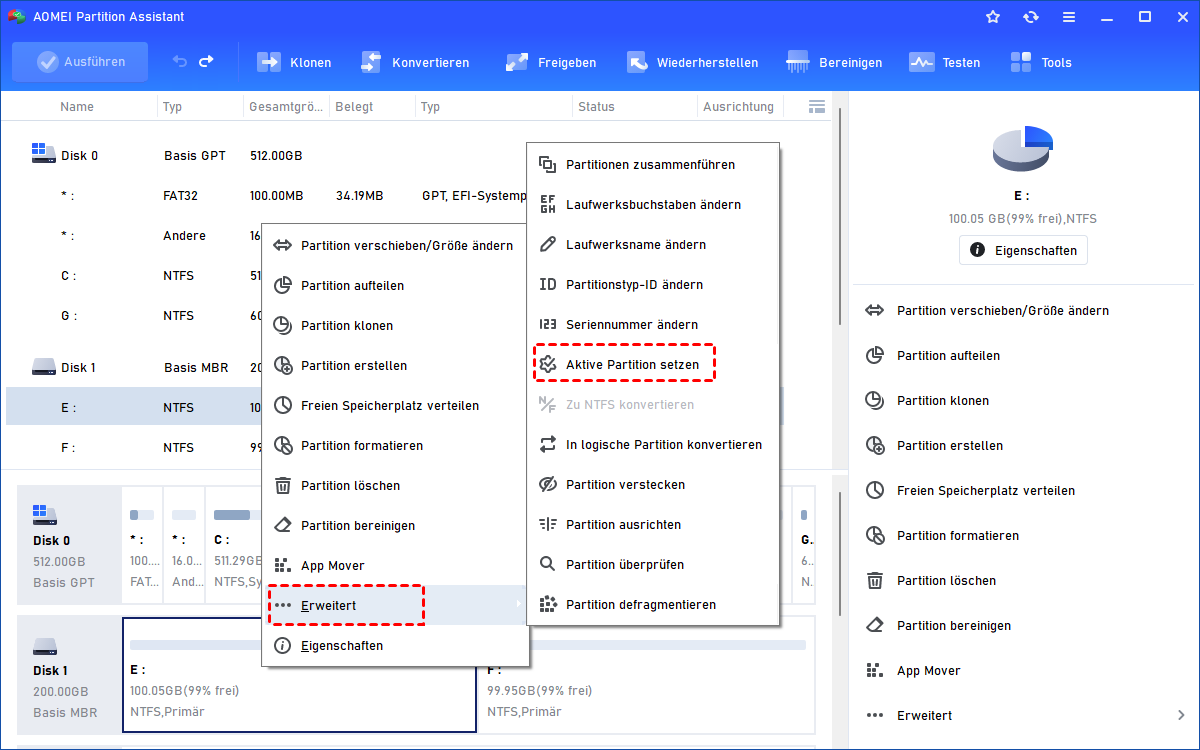The width and height of the screenshot is (1200, 750).
Task: Open the Wiederherstellen toolbar item
Action: click(692, 62)
